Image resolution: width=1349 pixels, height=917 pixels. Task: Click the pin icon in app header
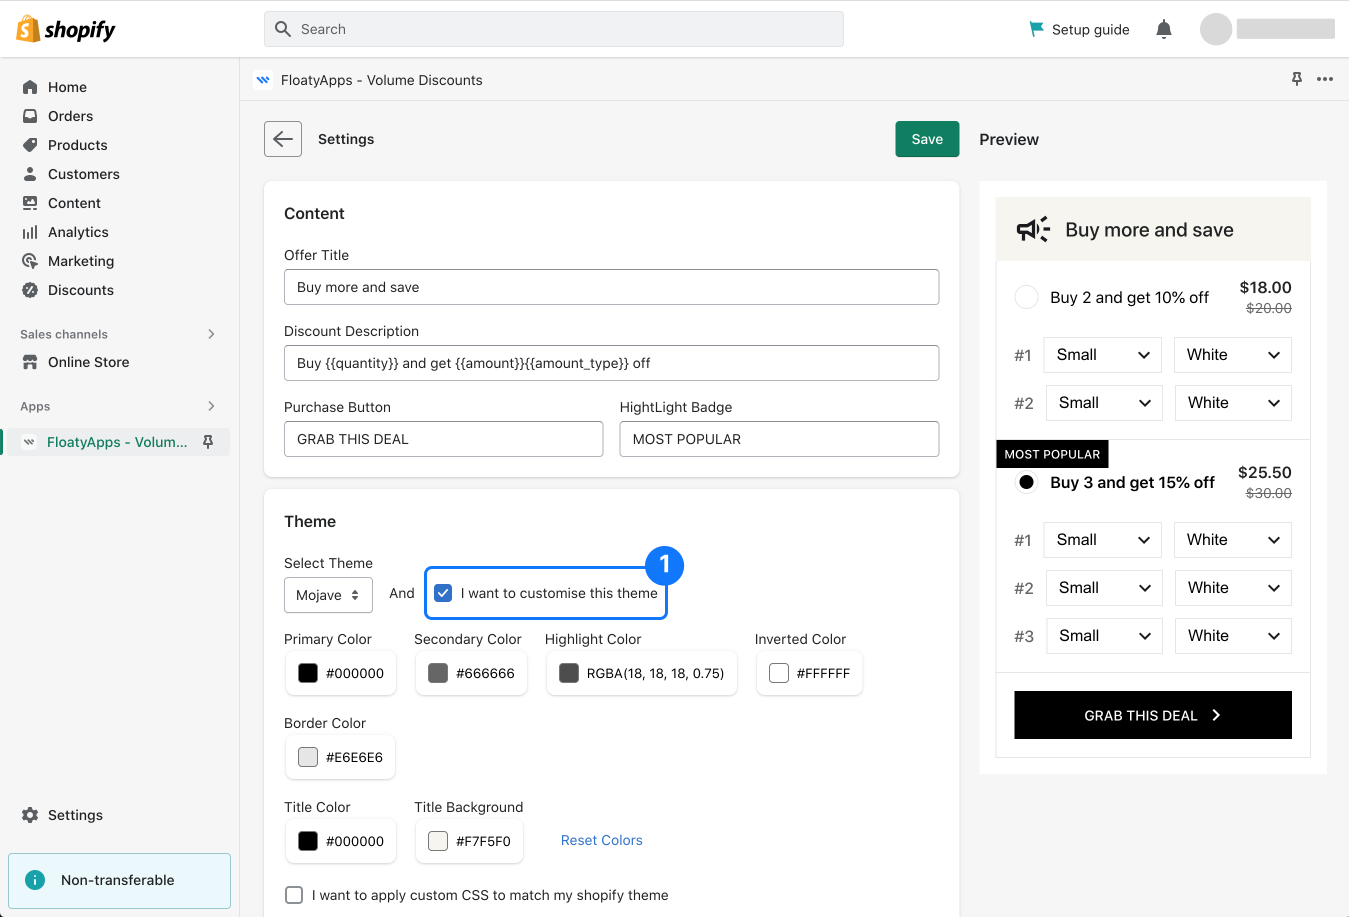pos(1296,79)
